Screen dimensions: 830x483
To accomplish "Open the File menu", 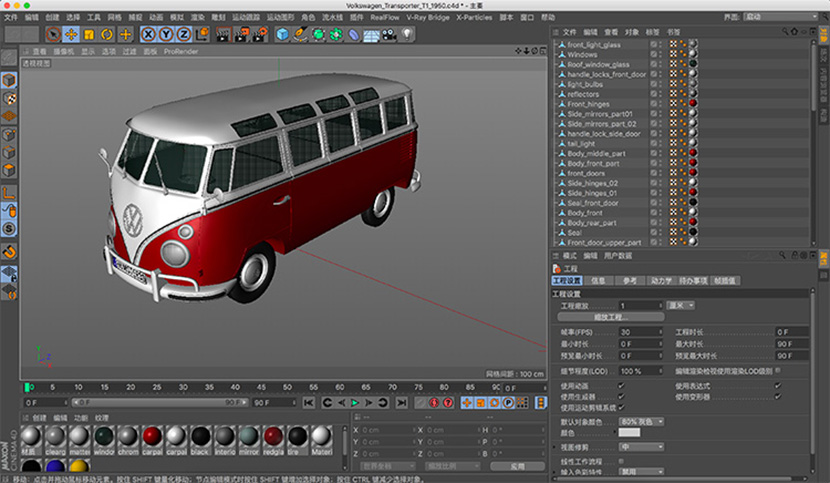I will [11, 17].
